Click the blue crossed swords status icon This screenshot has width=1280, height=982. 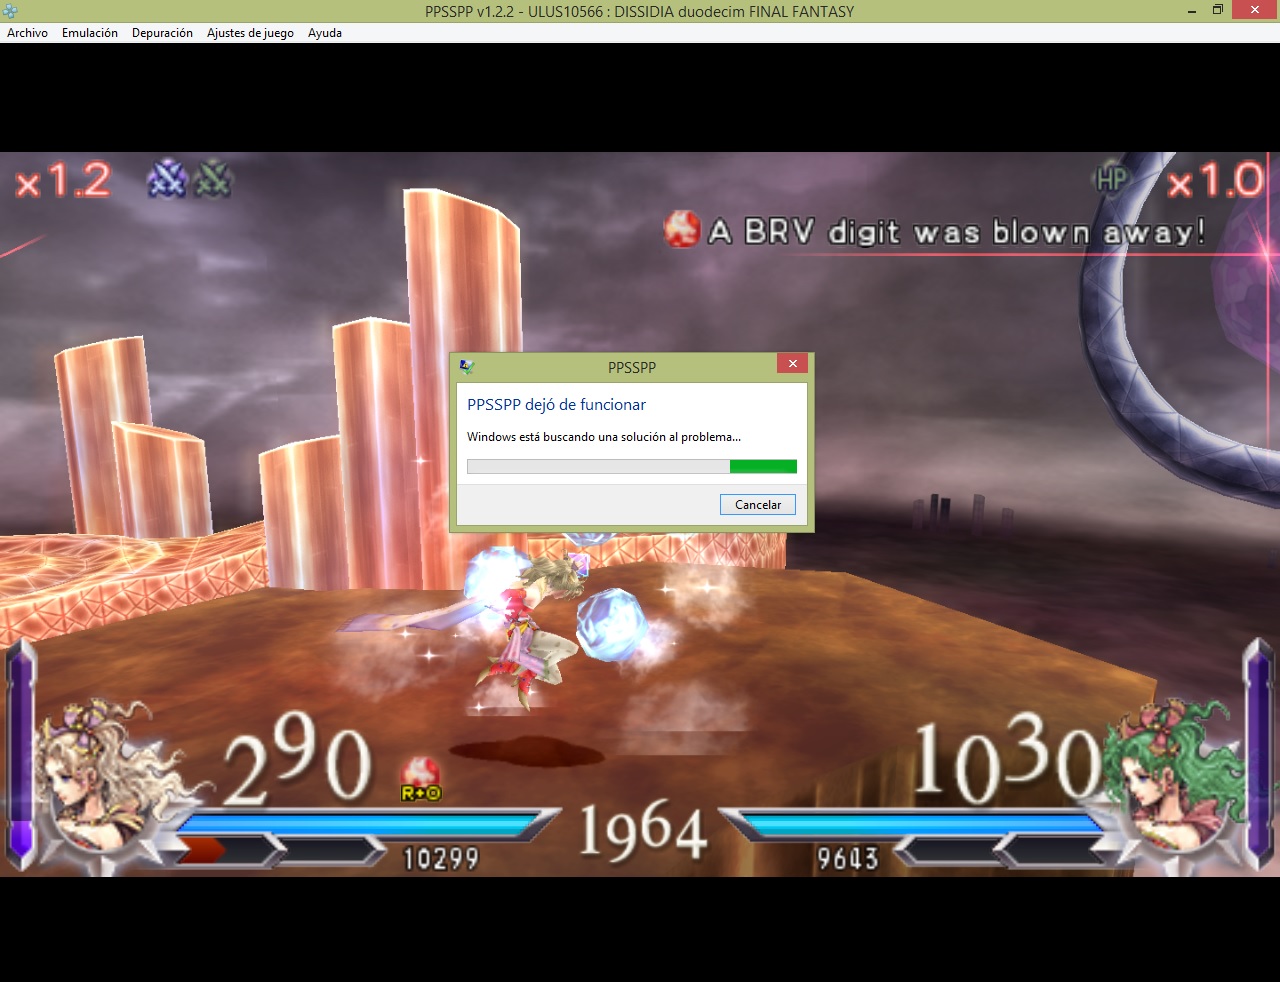pos(167,180)
